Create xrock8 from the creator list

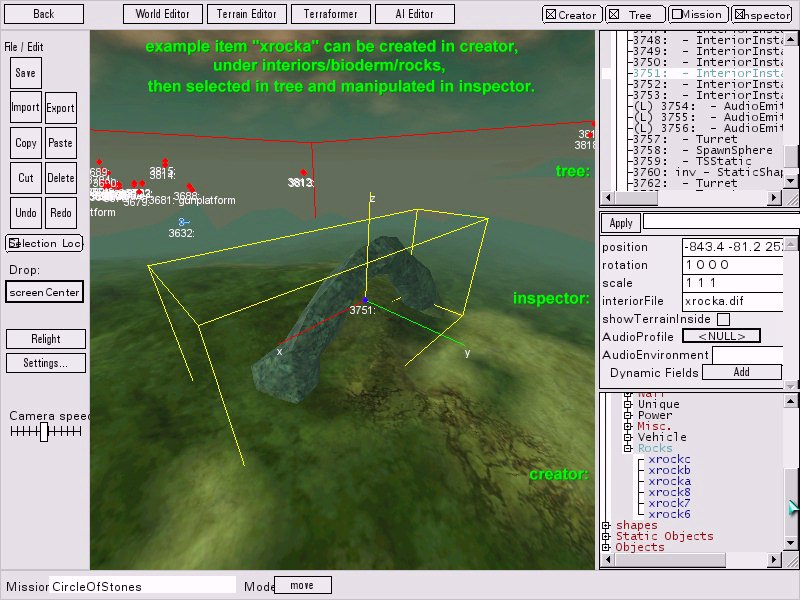[x=669, y=492]
